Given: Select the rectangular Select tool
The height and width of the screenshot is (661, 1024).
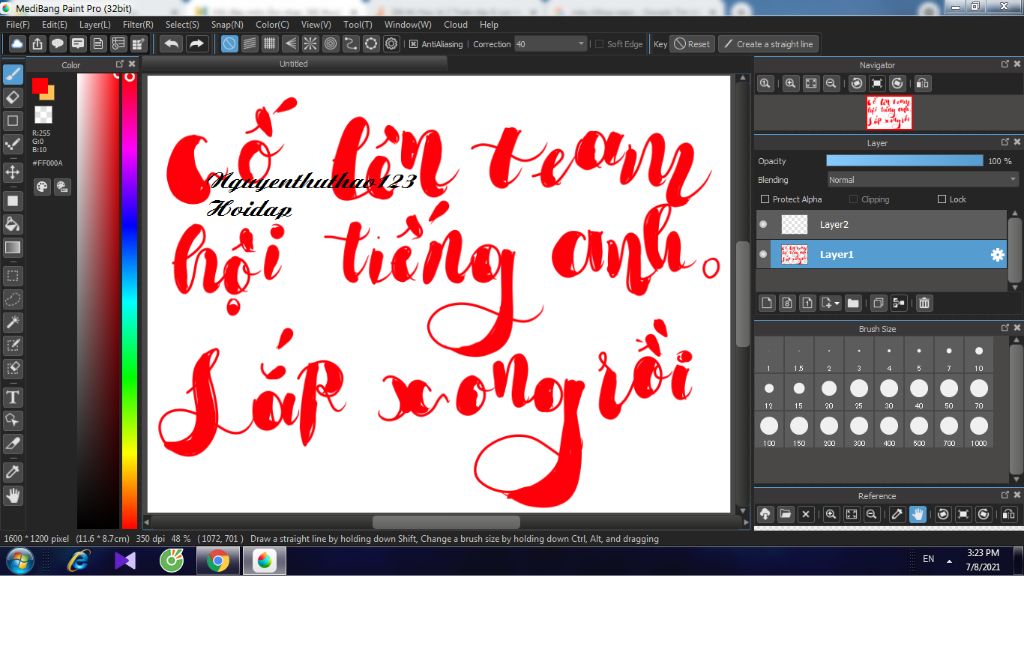Looking at the screenshot, I should click(x=12, y=276).
